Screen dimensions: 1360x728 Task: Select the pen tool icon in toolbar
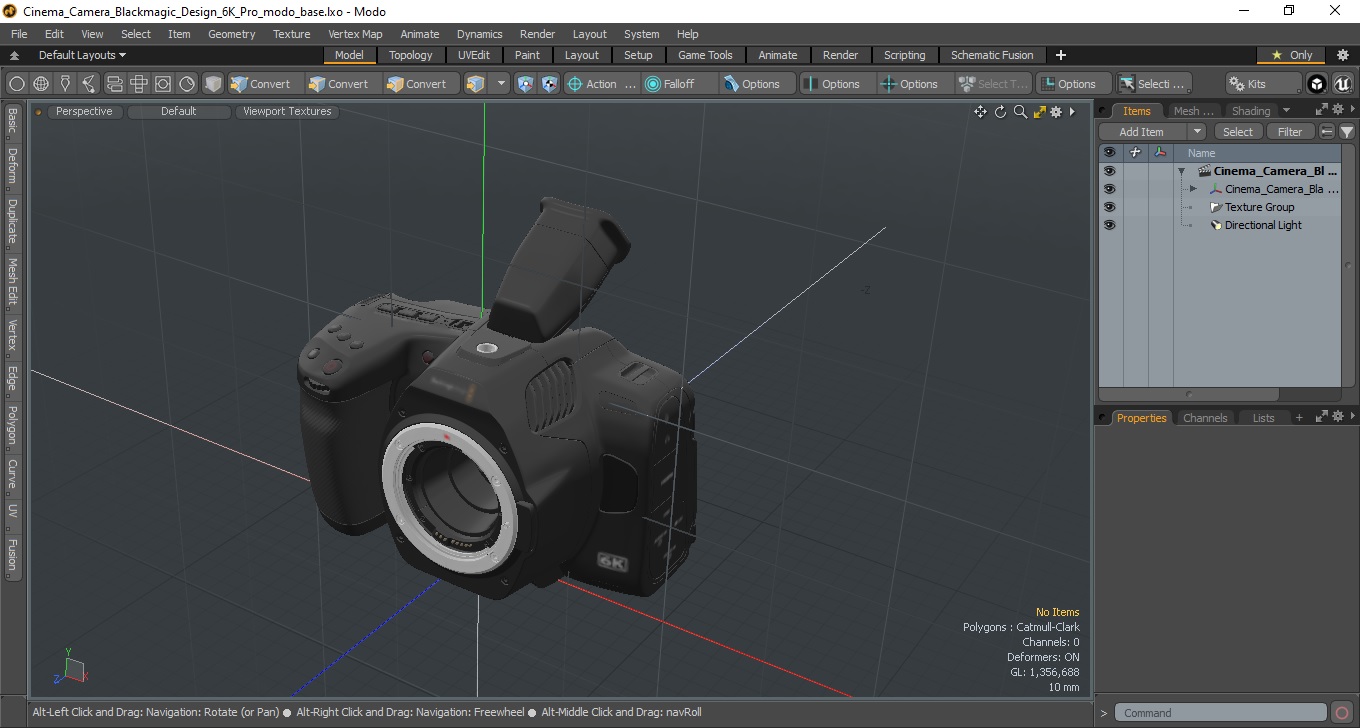[65, 84]
